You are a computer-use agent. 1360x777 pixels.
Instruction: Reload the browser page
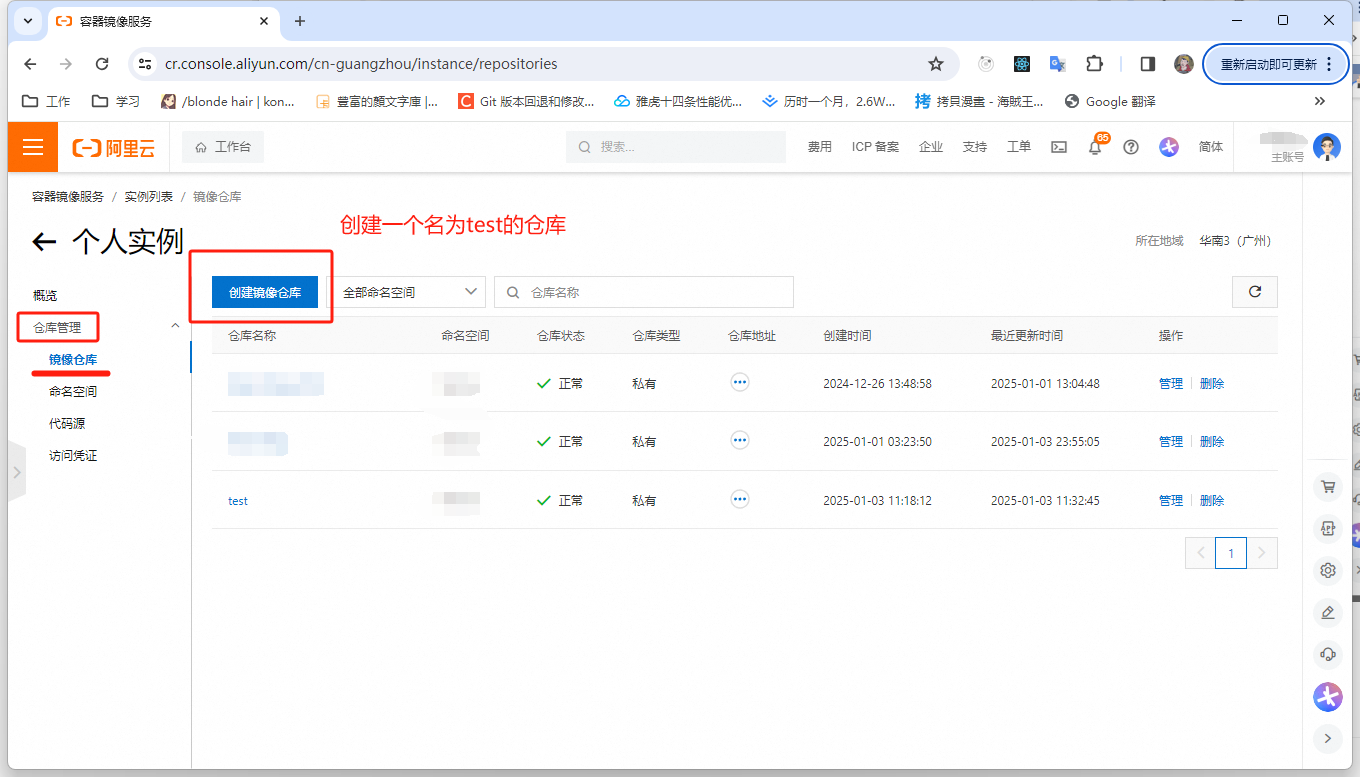pos(102,64)
